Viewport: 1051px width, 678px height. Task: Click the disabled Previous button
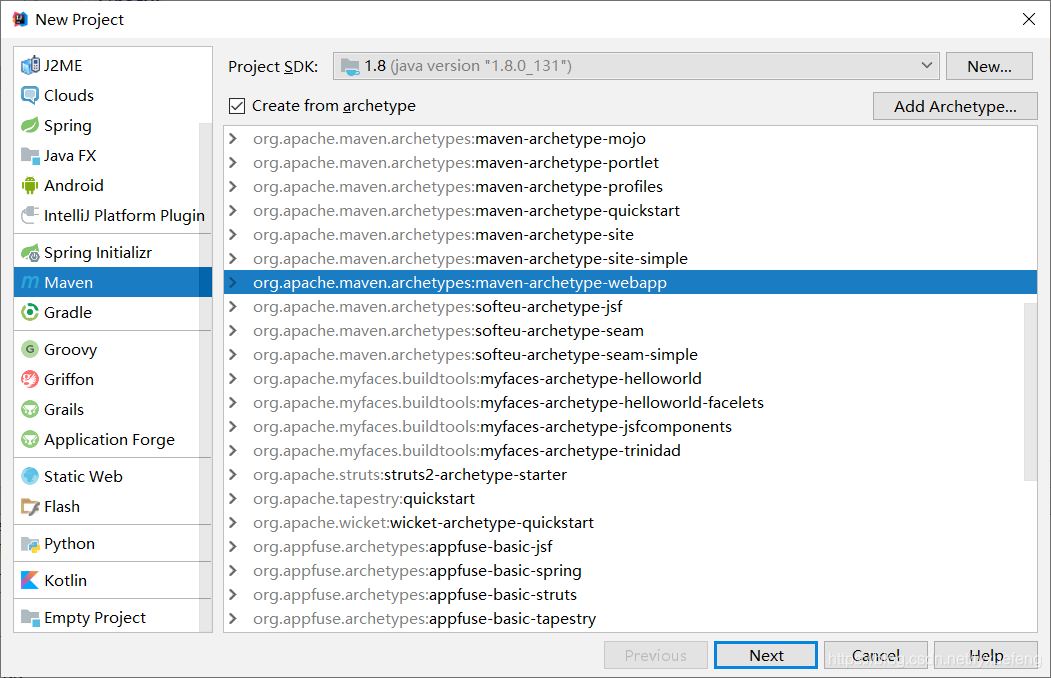pos(656,655)
